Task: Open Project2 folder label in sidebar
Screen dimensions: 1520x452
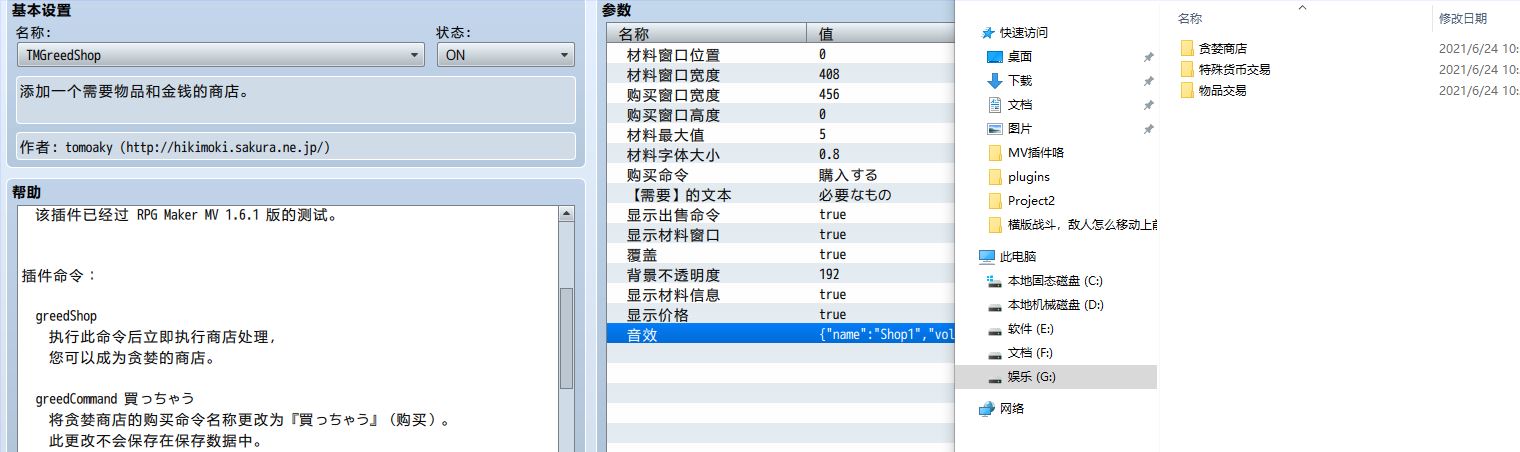Action: (1031, 201)
